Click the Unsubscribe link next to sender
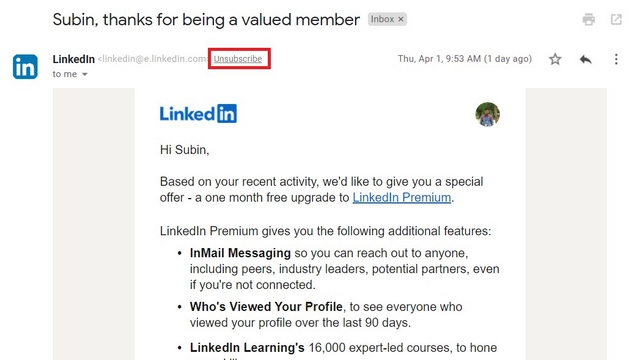Screen dimensions: 640x360 click(238, 59)
